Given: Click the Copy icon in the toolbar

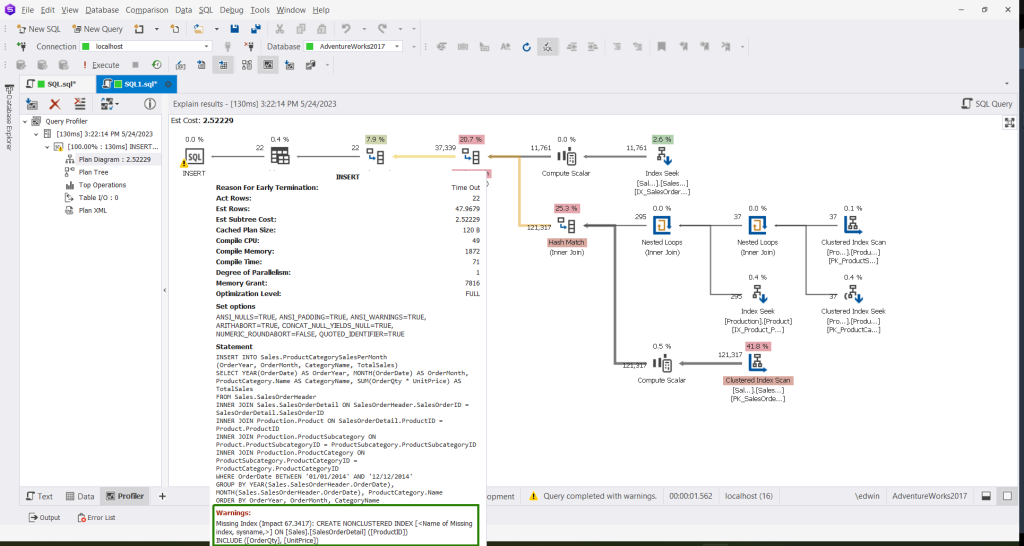Looking at the screenshot, I should click(301, 29).
